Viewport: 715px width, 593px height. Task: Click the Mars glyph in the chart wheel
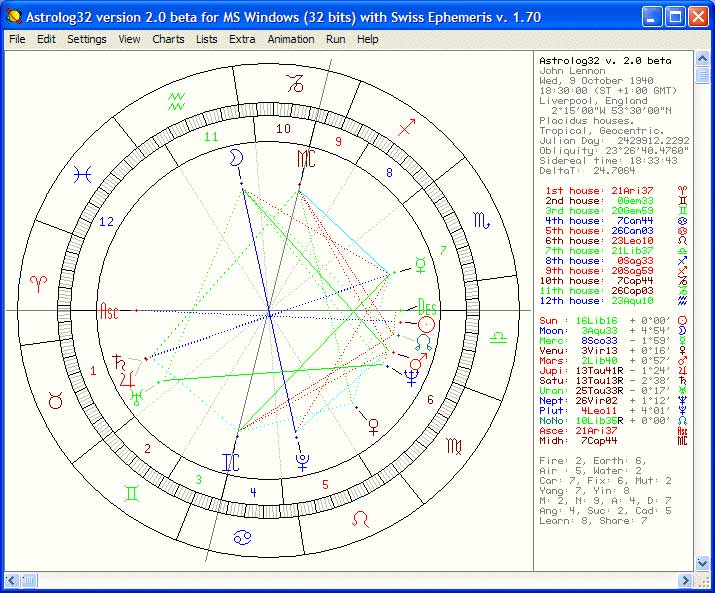418,362
